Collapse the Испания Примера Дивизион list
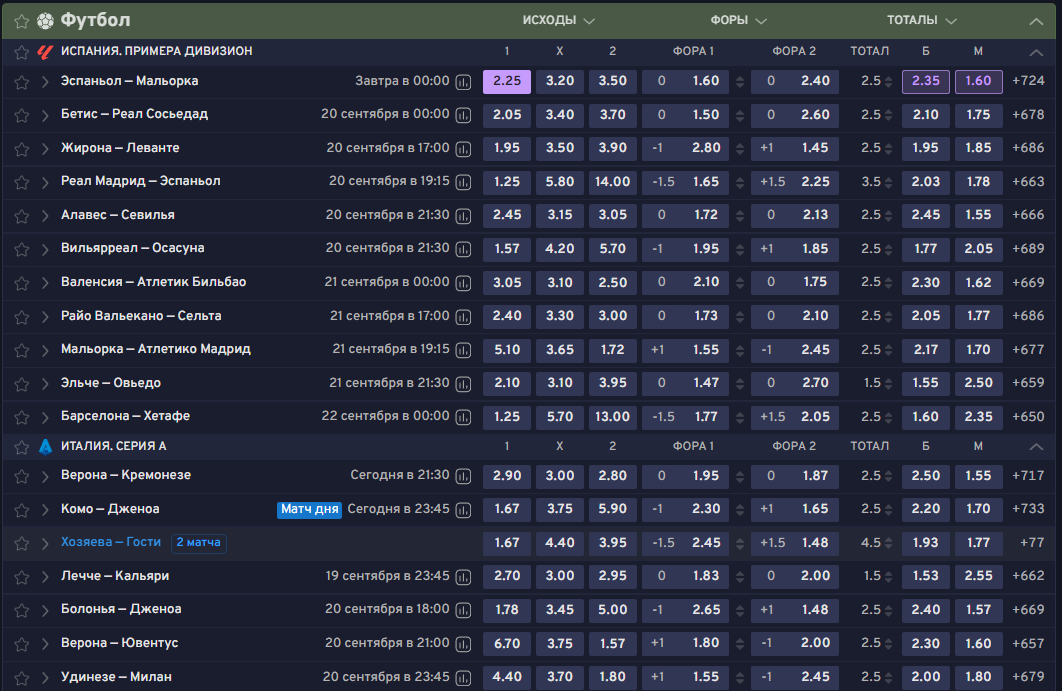This screenshot has width=1062, height=691. tap(1036, 52)
